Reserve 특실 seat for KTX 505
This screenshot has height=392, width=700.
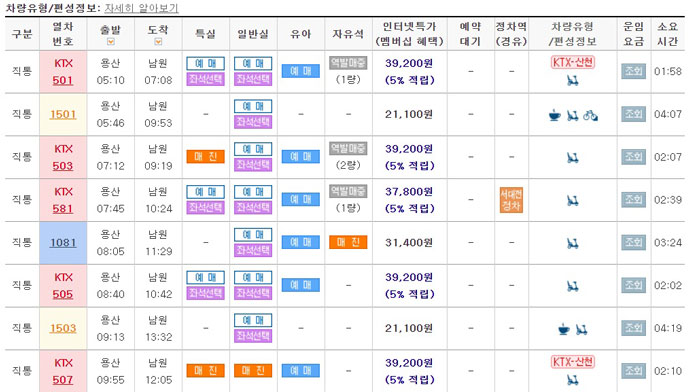pos(205,278)
